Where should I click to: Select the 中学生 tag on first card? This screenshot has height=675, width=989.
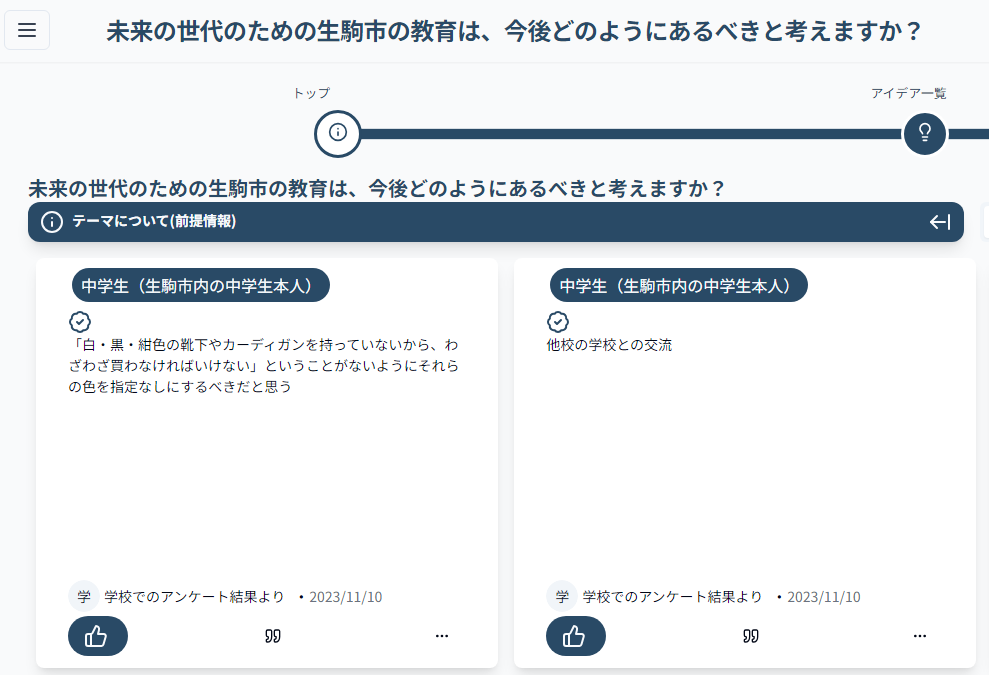[x=201, y=285]
